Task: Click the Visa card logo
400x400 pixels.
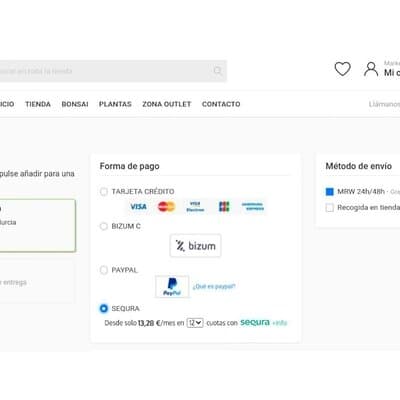Action: click(138, 207)
